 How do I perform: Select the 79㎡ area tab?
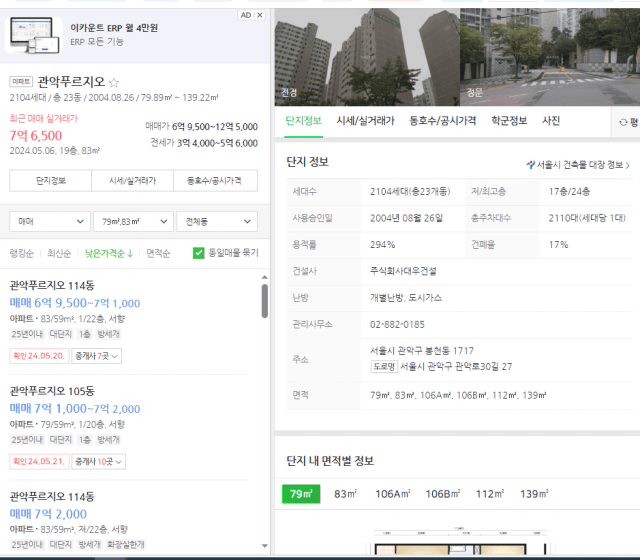coord(301,494)
